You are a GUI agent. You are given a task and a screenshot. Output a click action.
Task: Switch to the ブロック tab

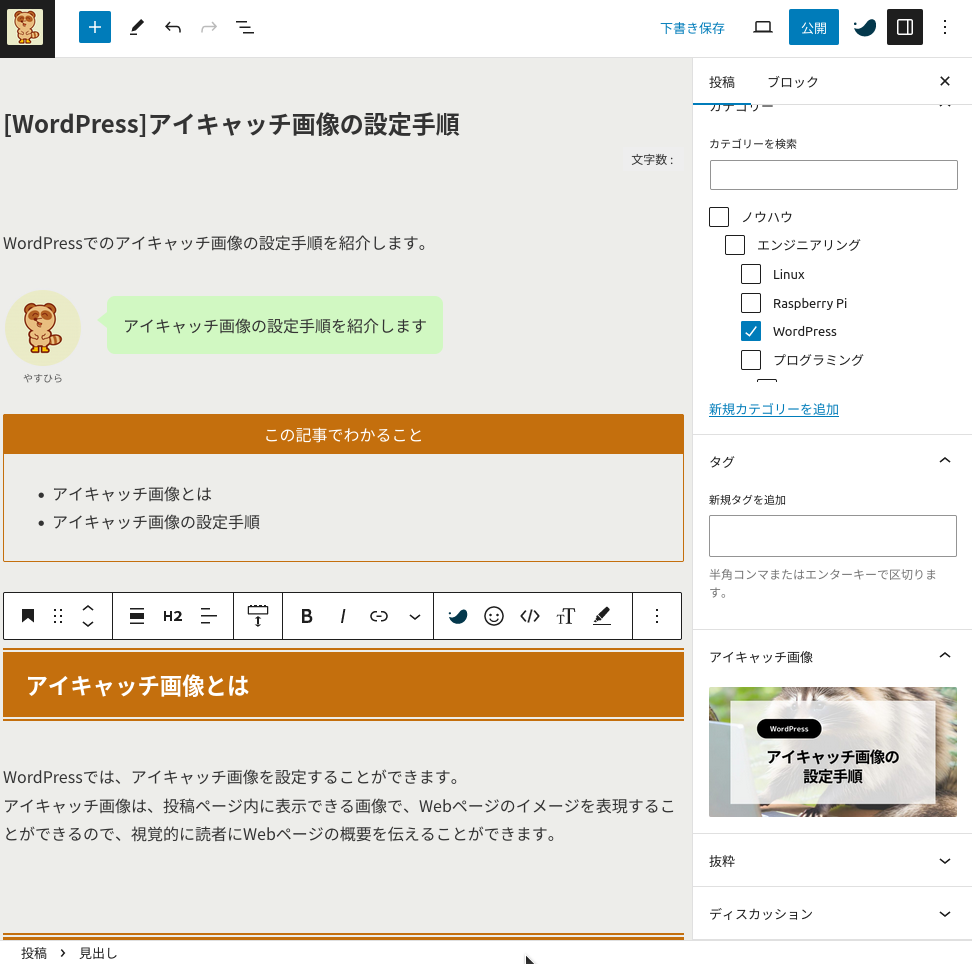tap(793, 82)
